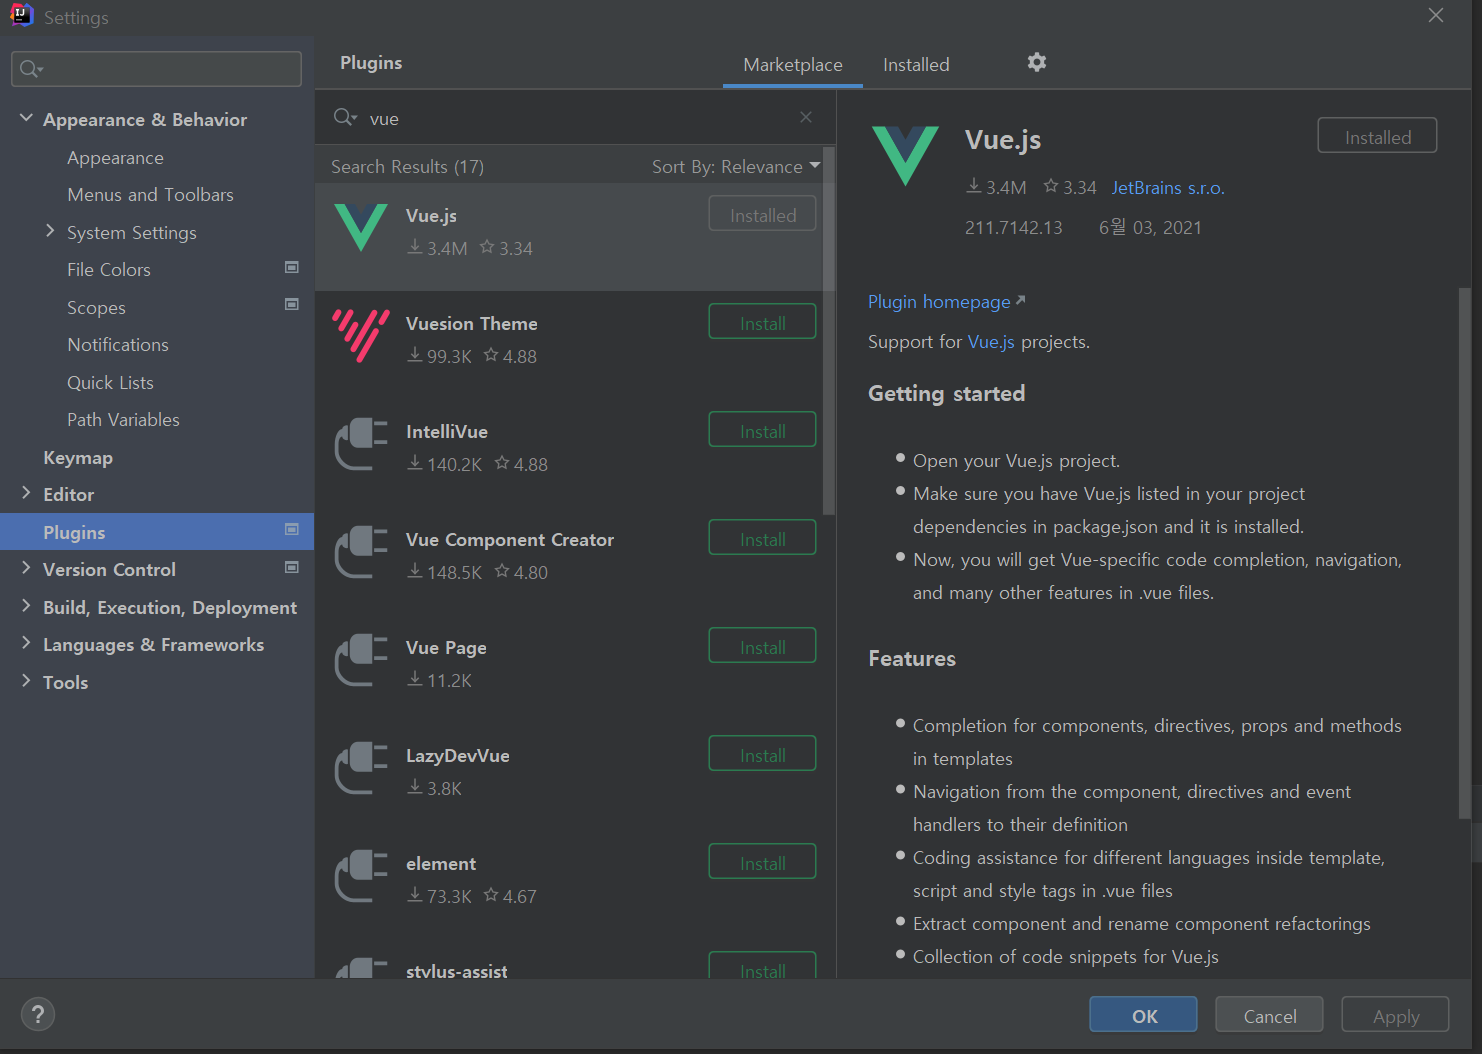Install the element plugin

click(762, 862)
